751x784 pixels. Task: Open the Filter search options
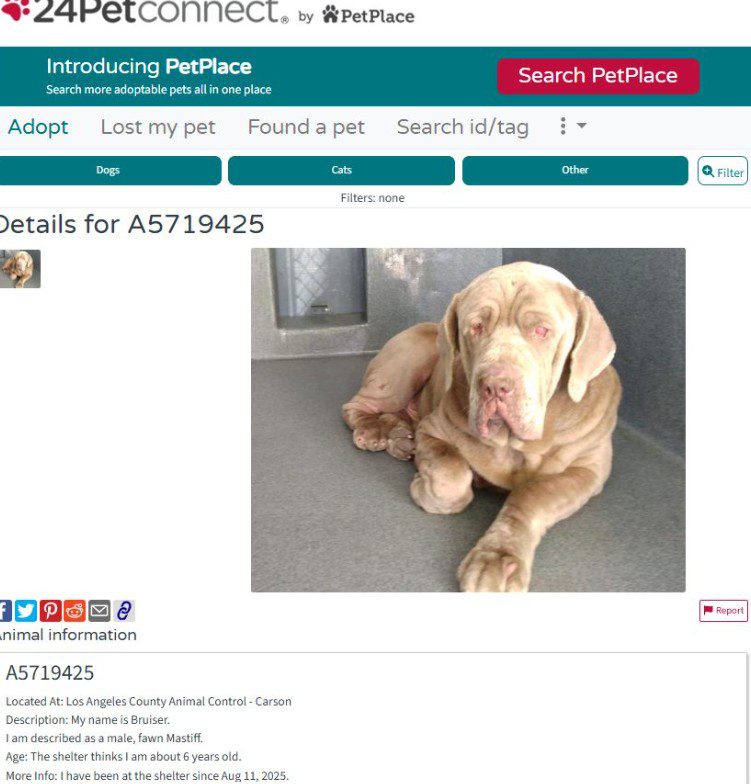pos(722,172)
